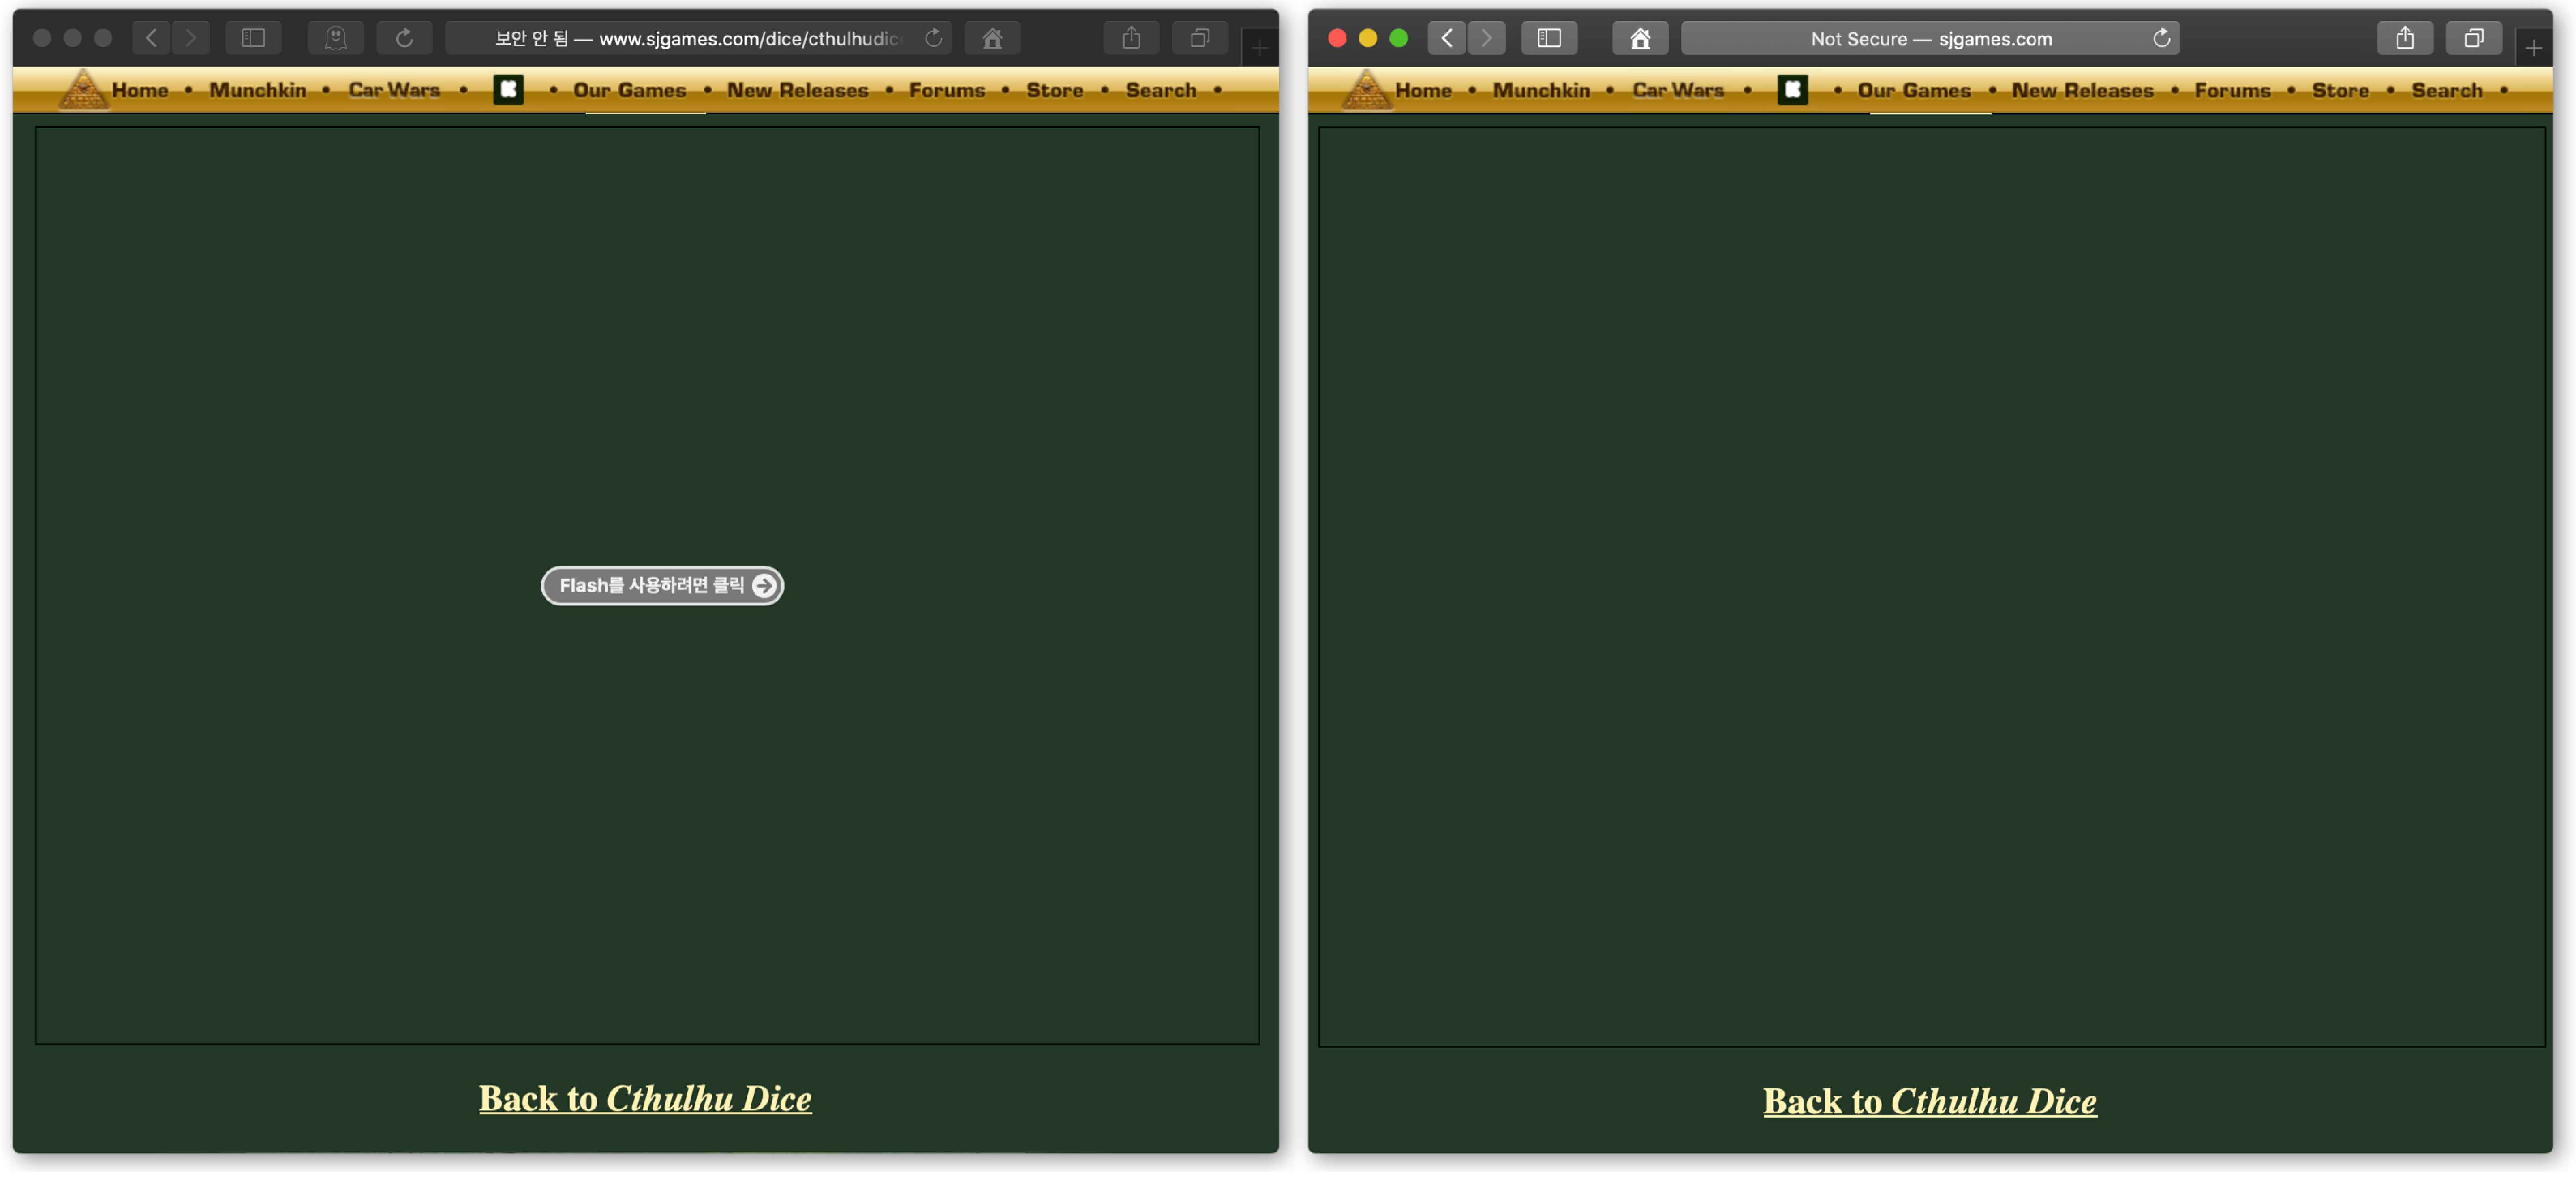Viewport: 2576px width, 1184px height.
Task: Toggle sidebar in the 'Not Secure' Safari window
Action: point(1548,38)
